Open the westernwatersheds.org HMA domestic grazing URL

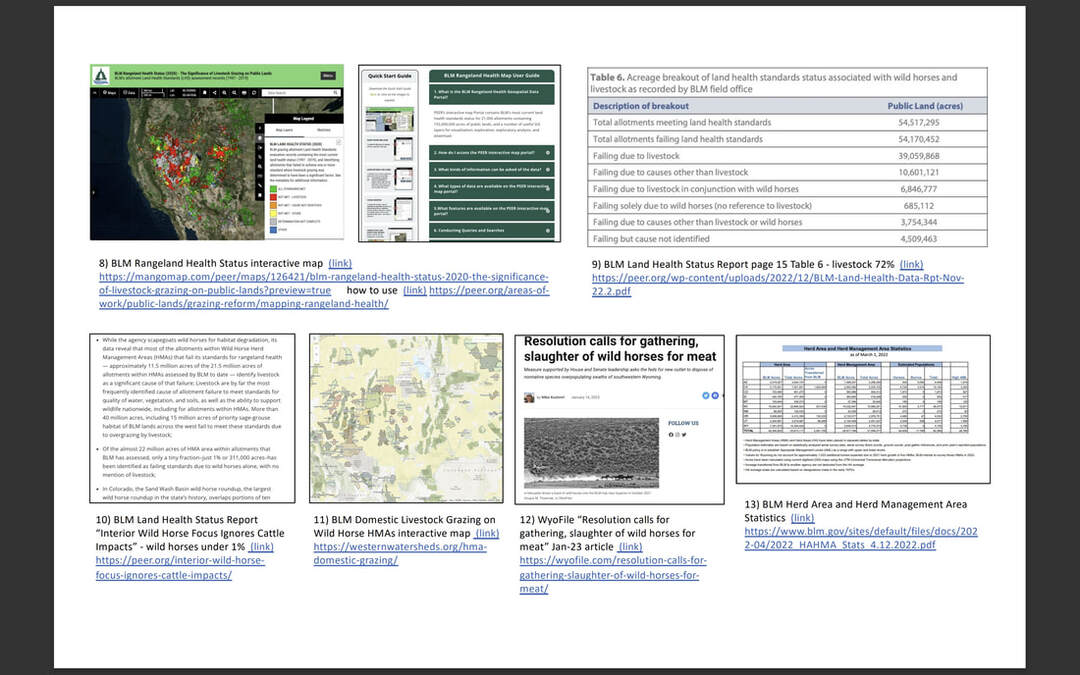355,560
